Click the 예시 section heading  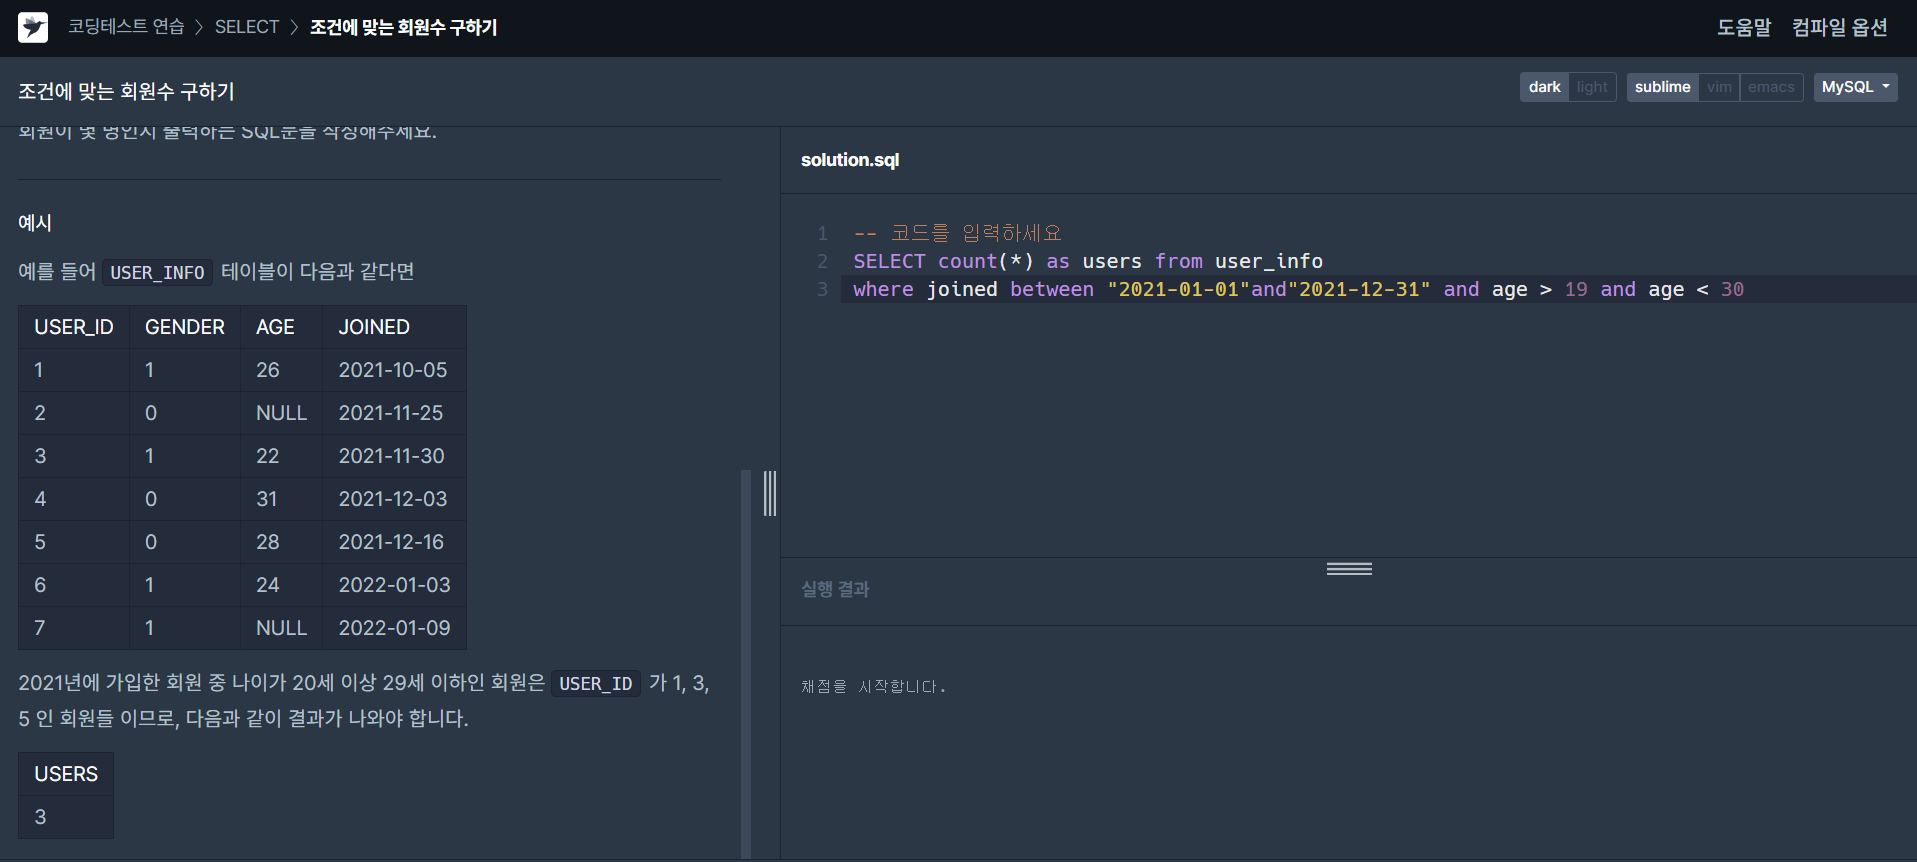[35, 223]
